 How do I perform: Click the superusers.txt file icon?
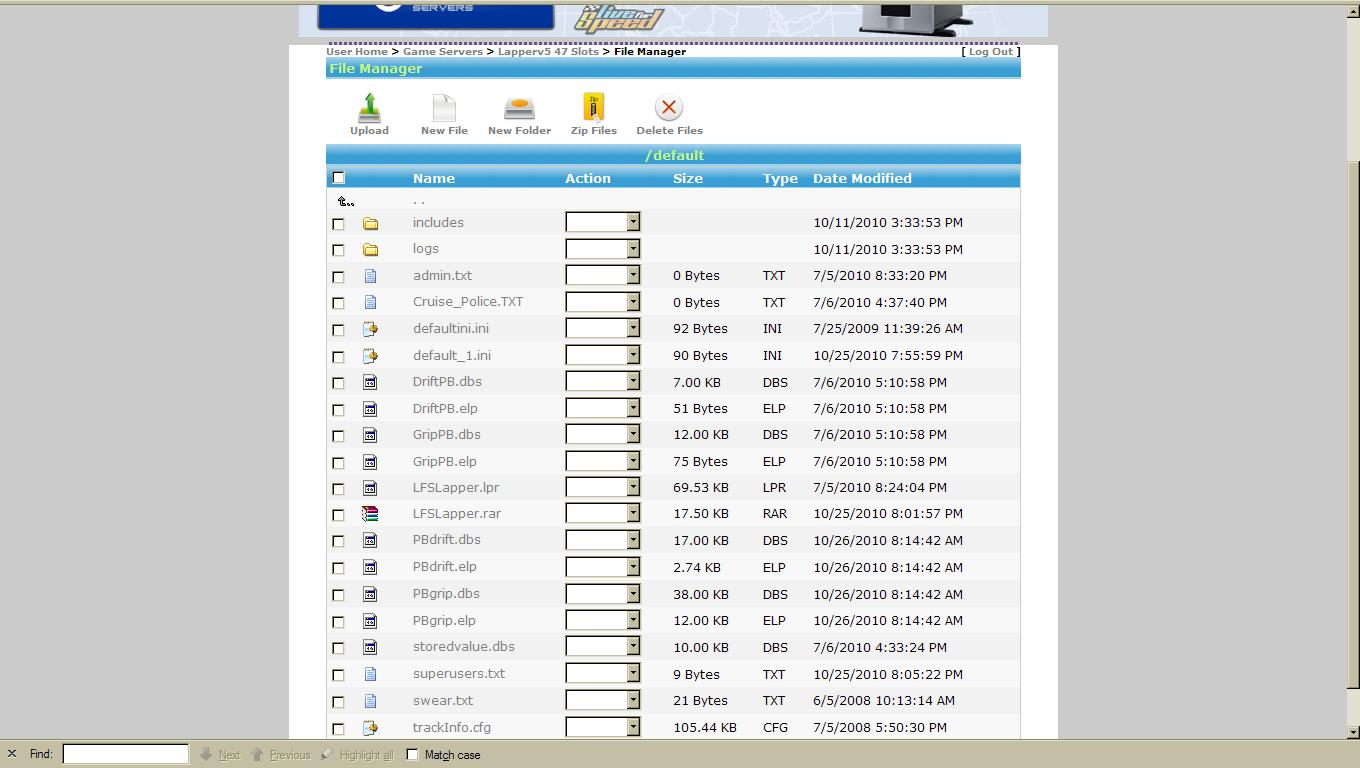pos(370,674)
